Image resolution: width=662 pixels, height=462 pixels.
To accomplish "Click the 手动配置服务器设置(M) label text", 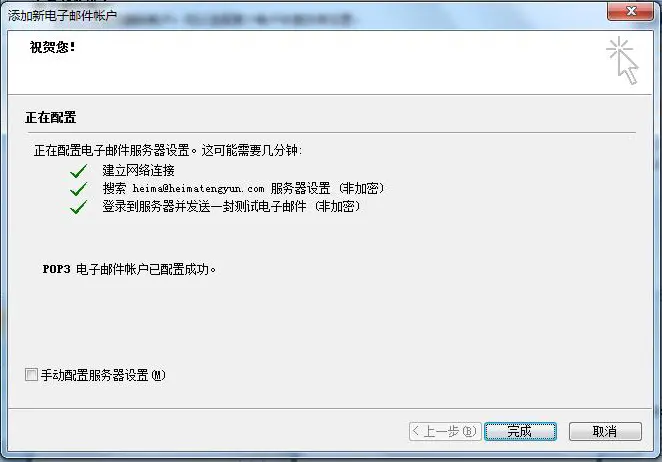I will [103, 375].
